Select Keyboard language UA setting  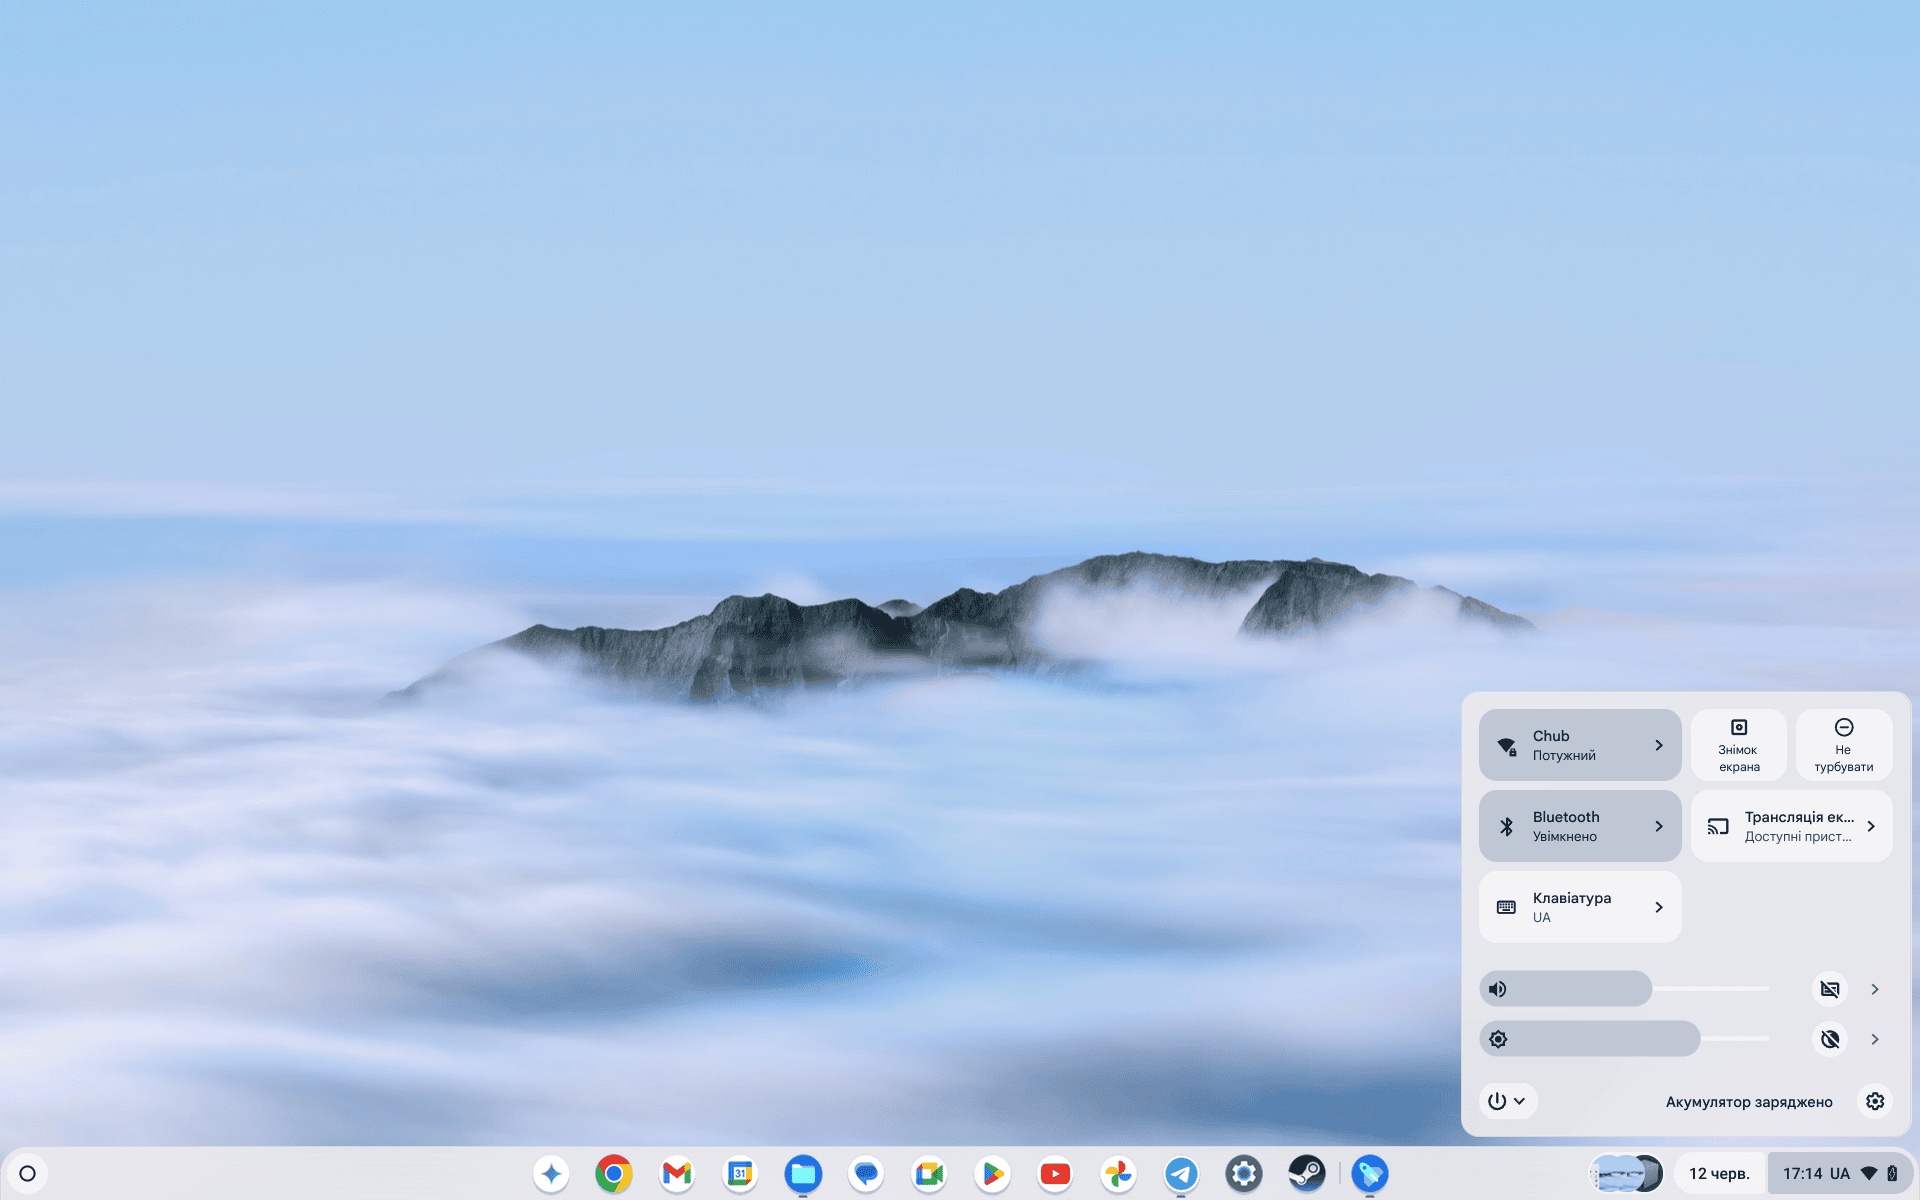tap(1579, 907)
